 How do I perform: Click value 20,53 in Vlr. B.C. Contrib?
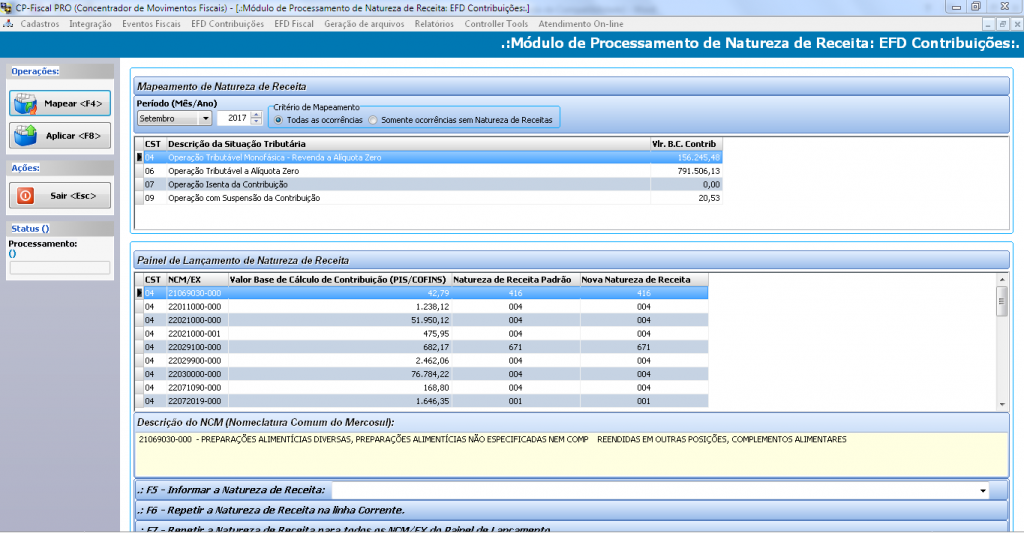tap(709, 198)
